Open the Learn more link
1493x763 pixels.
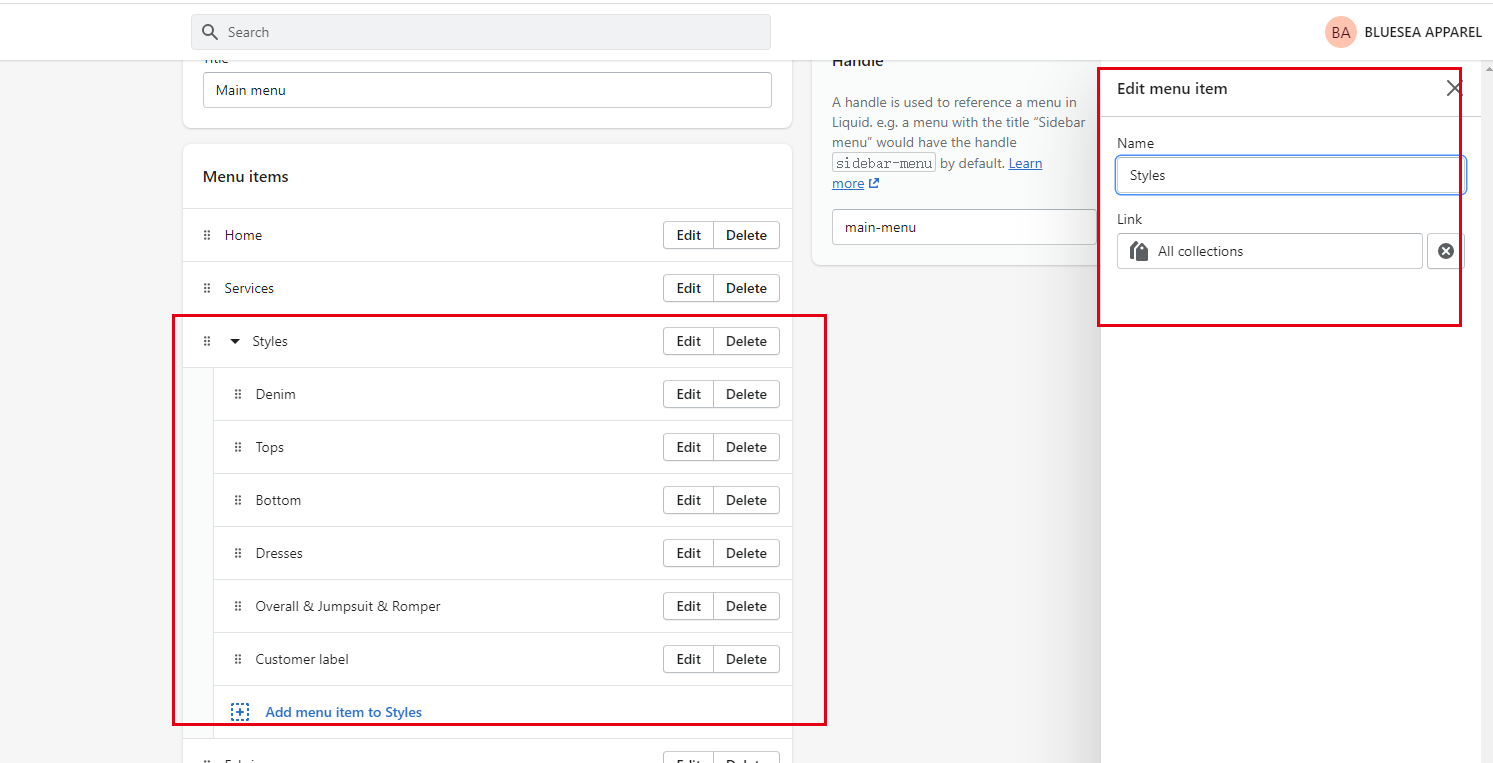pos(1025,163)
